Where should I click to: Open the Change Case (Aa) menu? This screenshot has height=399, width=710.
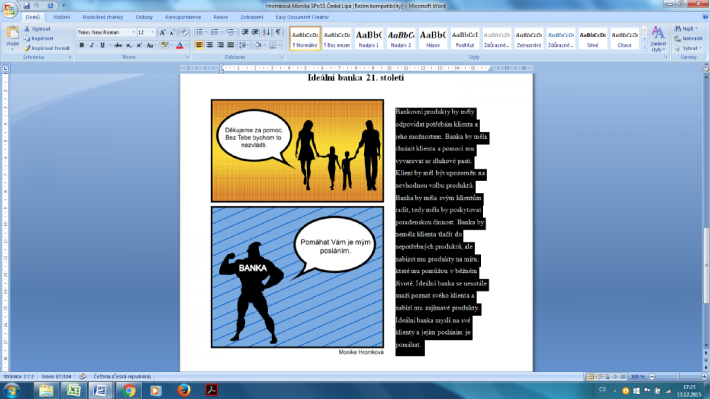(x=151, y=45)
